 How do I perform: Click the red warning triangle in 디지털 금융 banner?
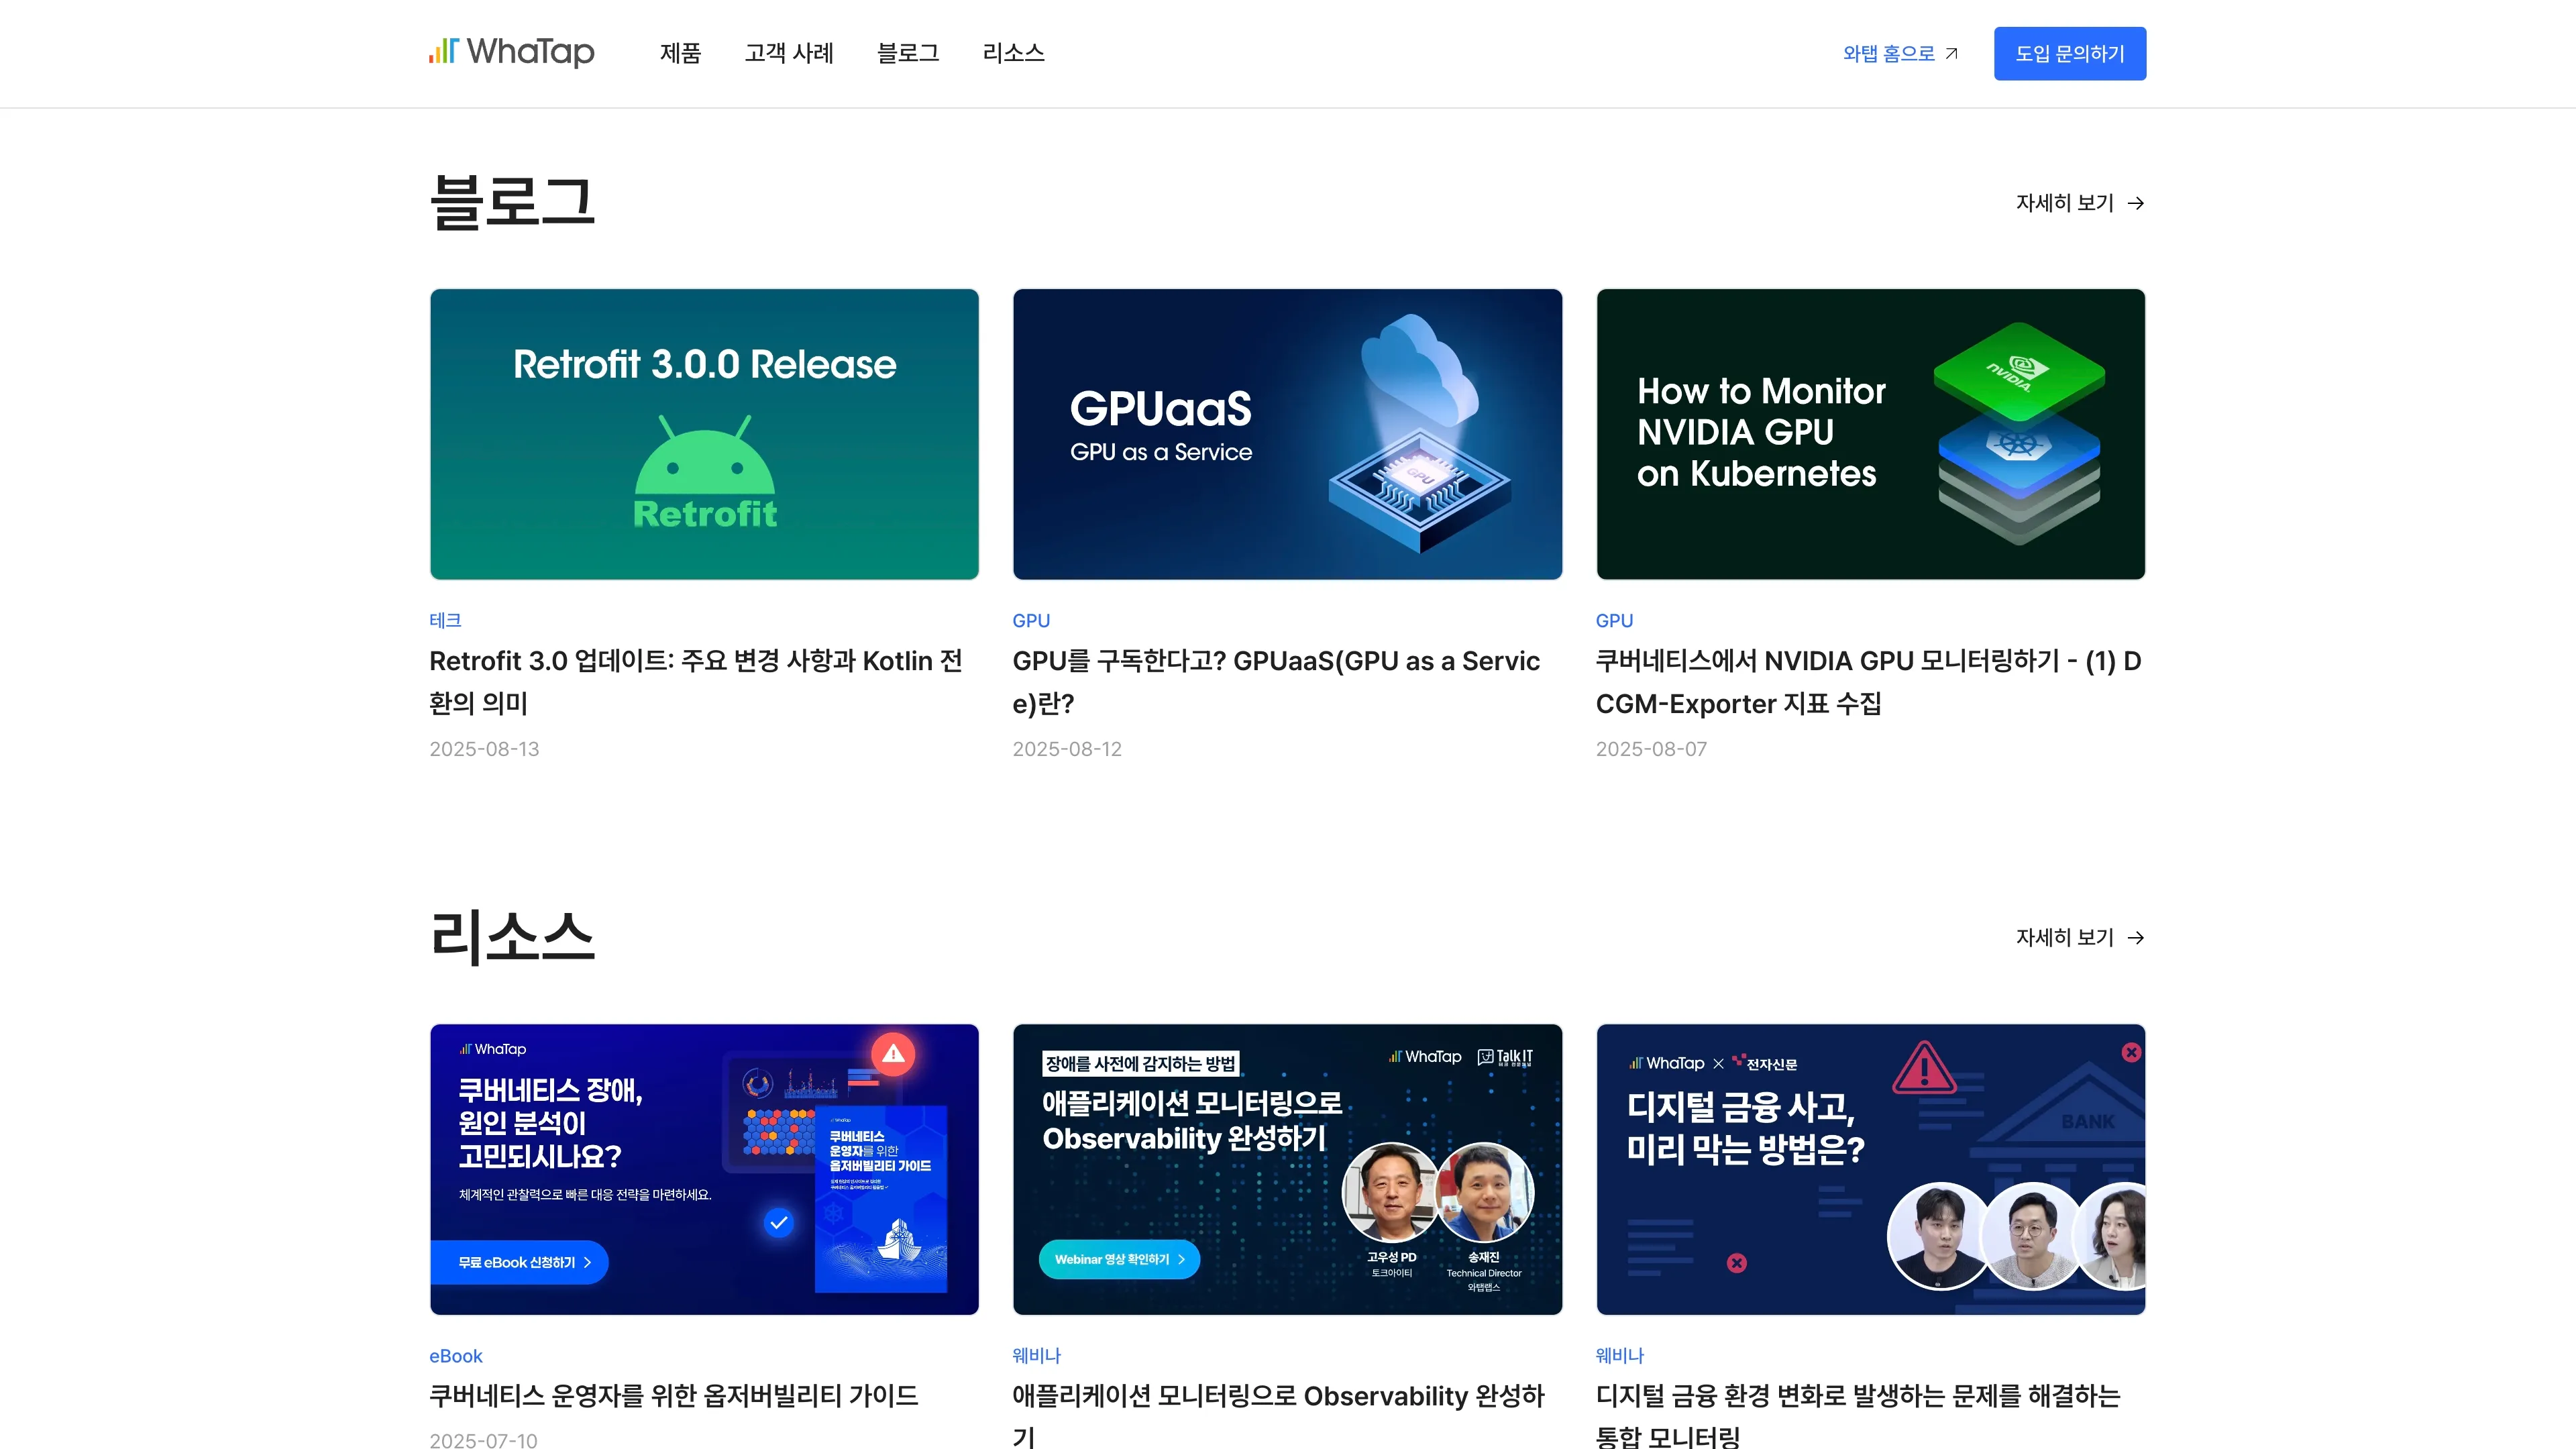(1924, 1067)
